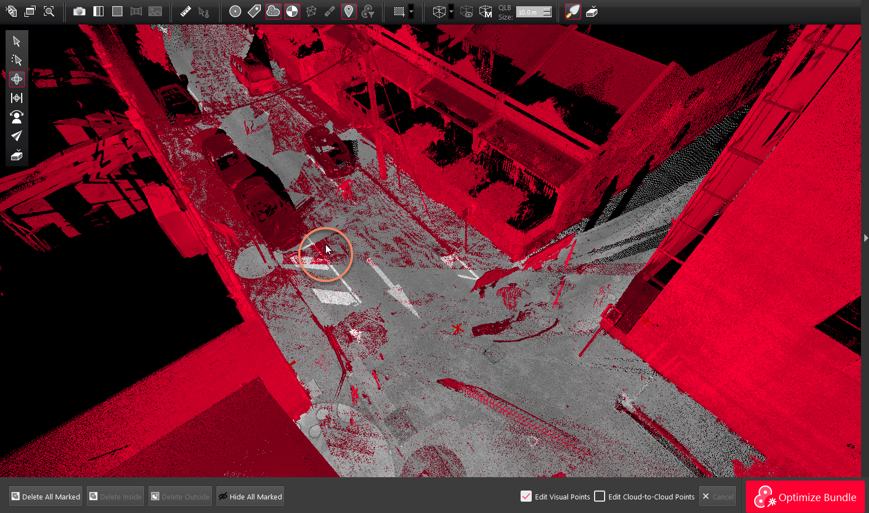This screenshot has height=513, width=869.
Task: Click the eraser icon in top toolbar
Action: pos(592,12)
